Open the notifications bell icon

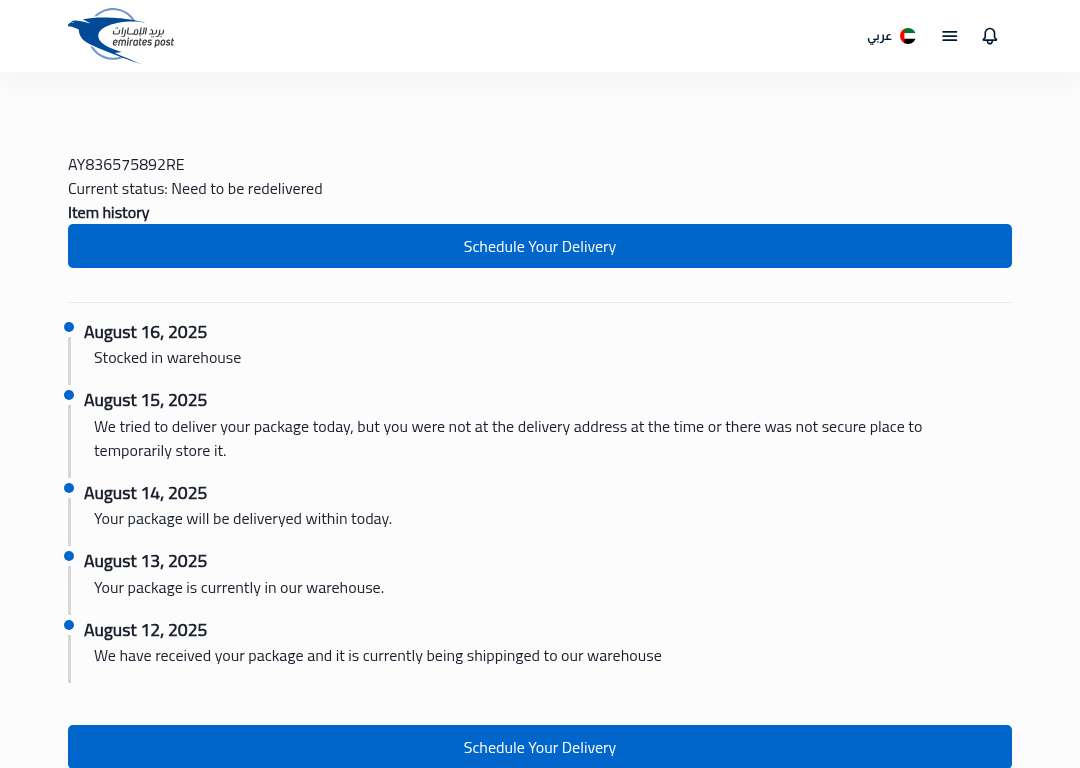click(989, 36)
